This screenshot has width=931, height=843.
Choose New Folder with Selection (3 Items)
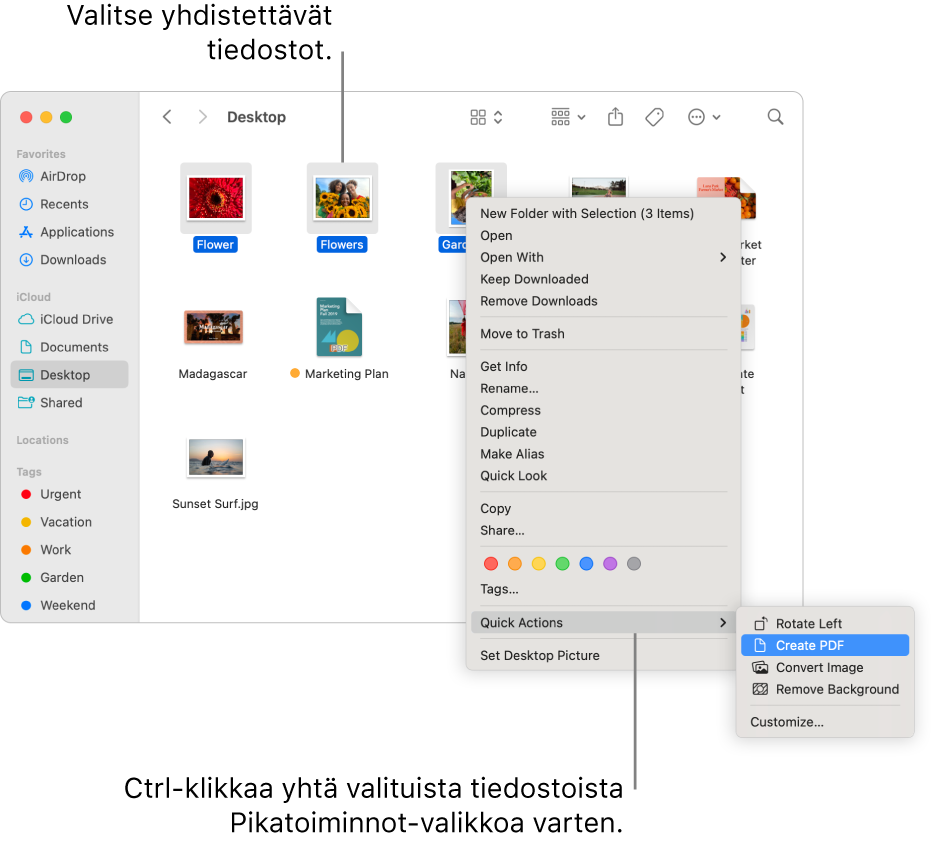pos(603,213)
